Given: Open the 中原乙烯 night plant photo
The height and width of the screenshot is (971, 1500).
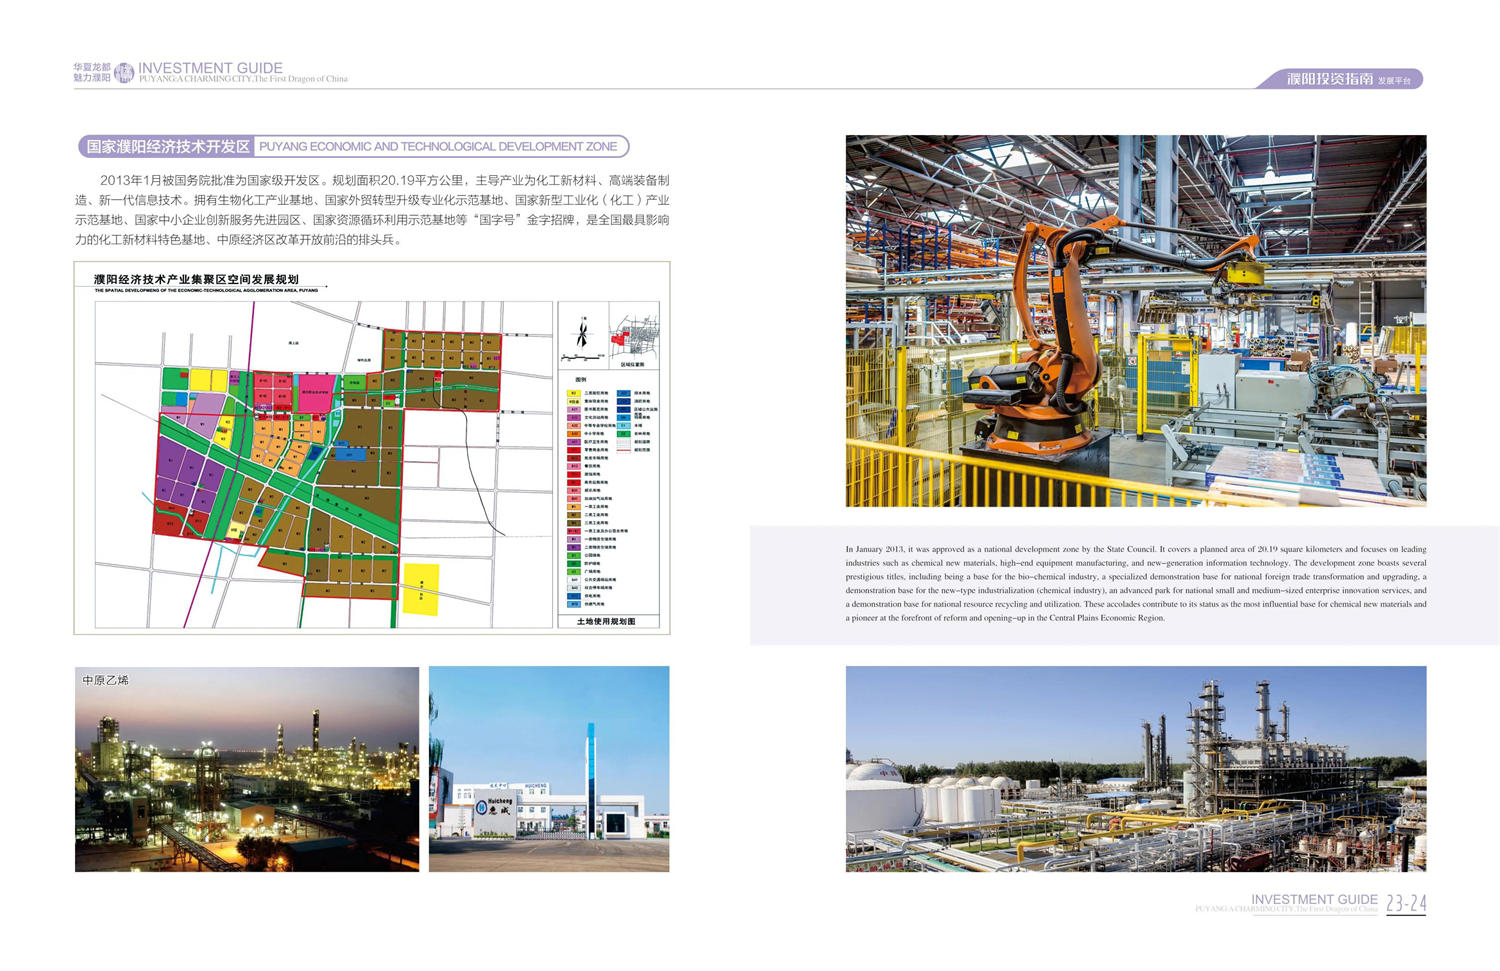Looking at the screenshot, I should tap(246, 769).
